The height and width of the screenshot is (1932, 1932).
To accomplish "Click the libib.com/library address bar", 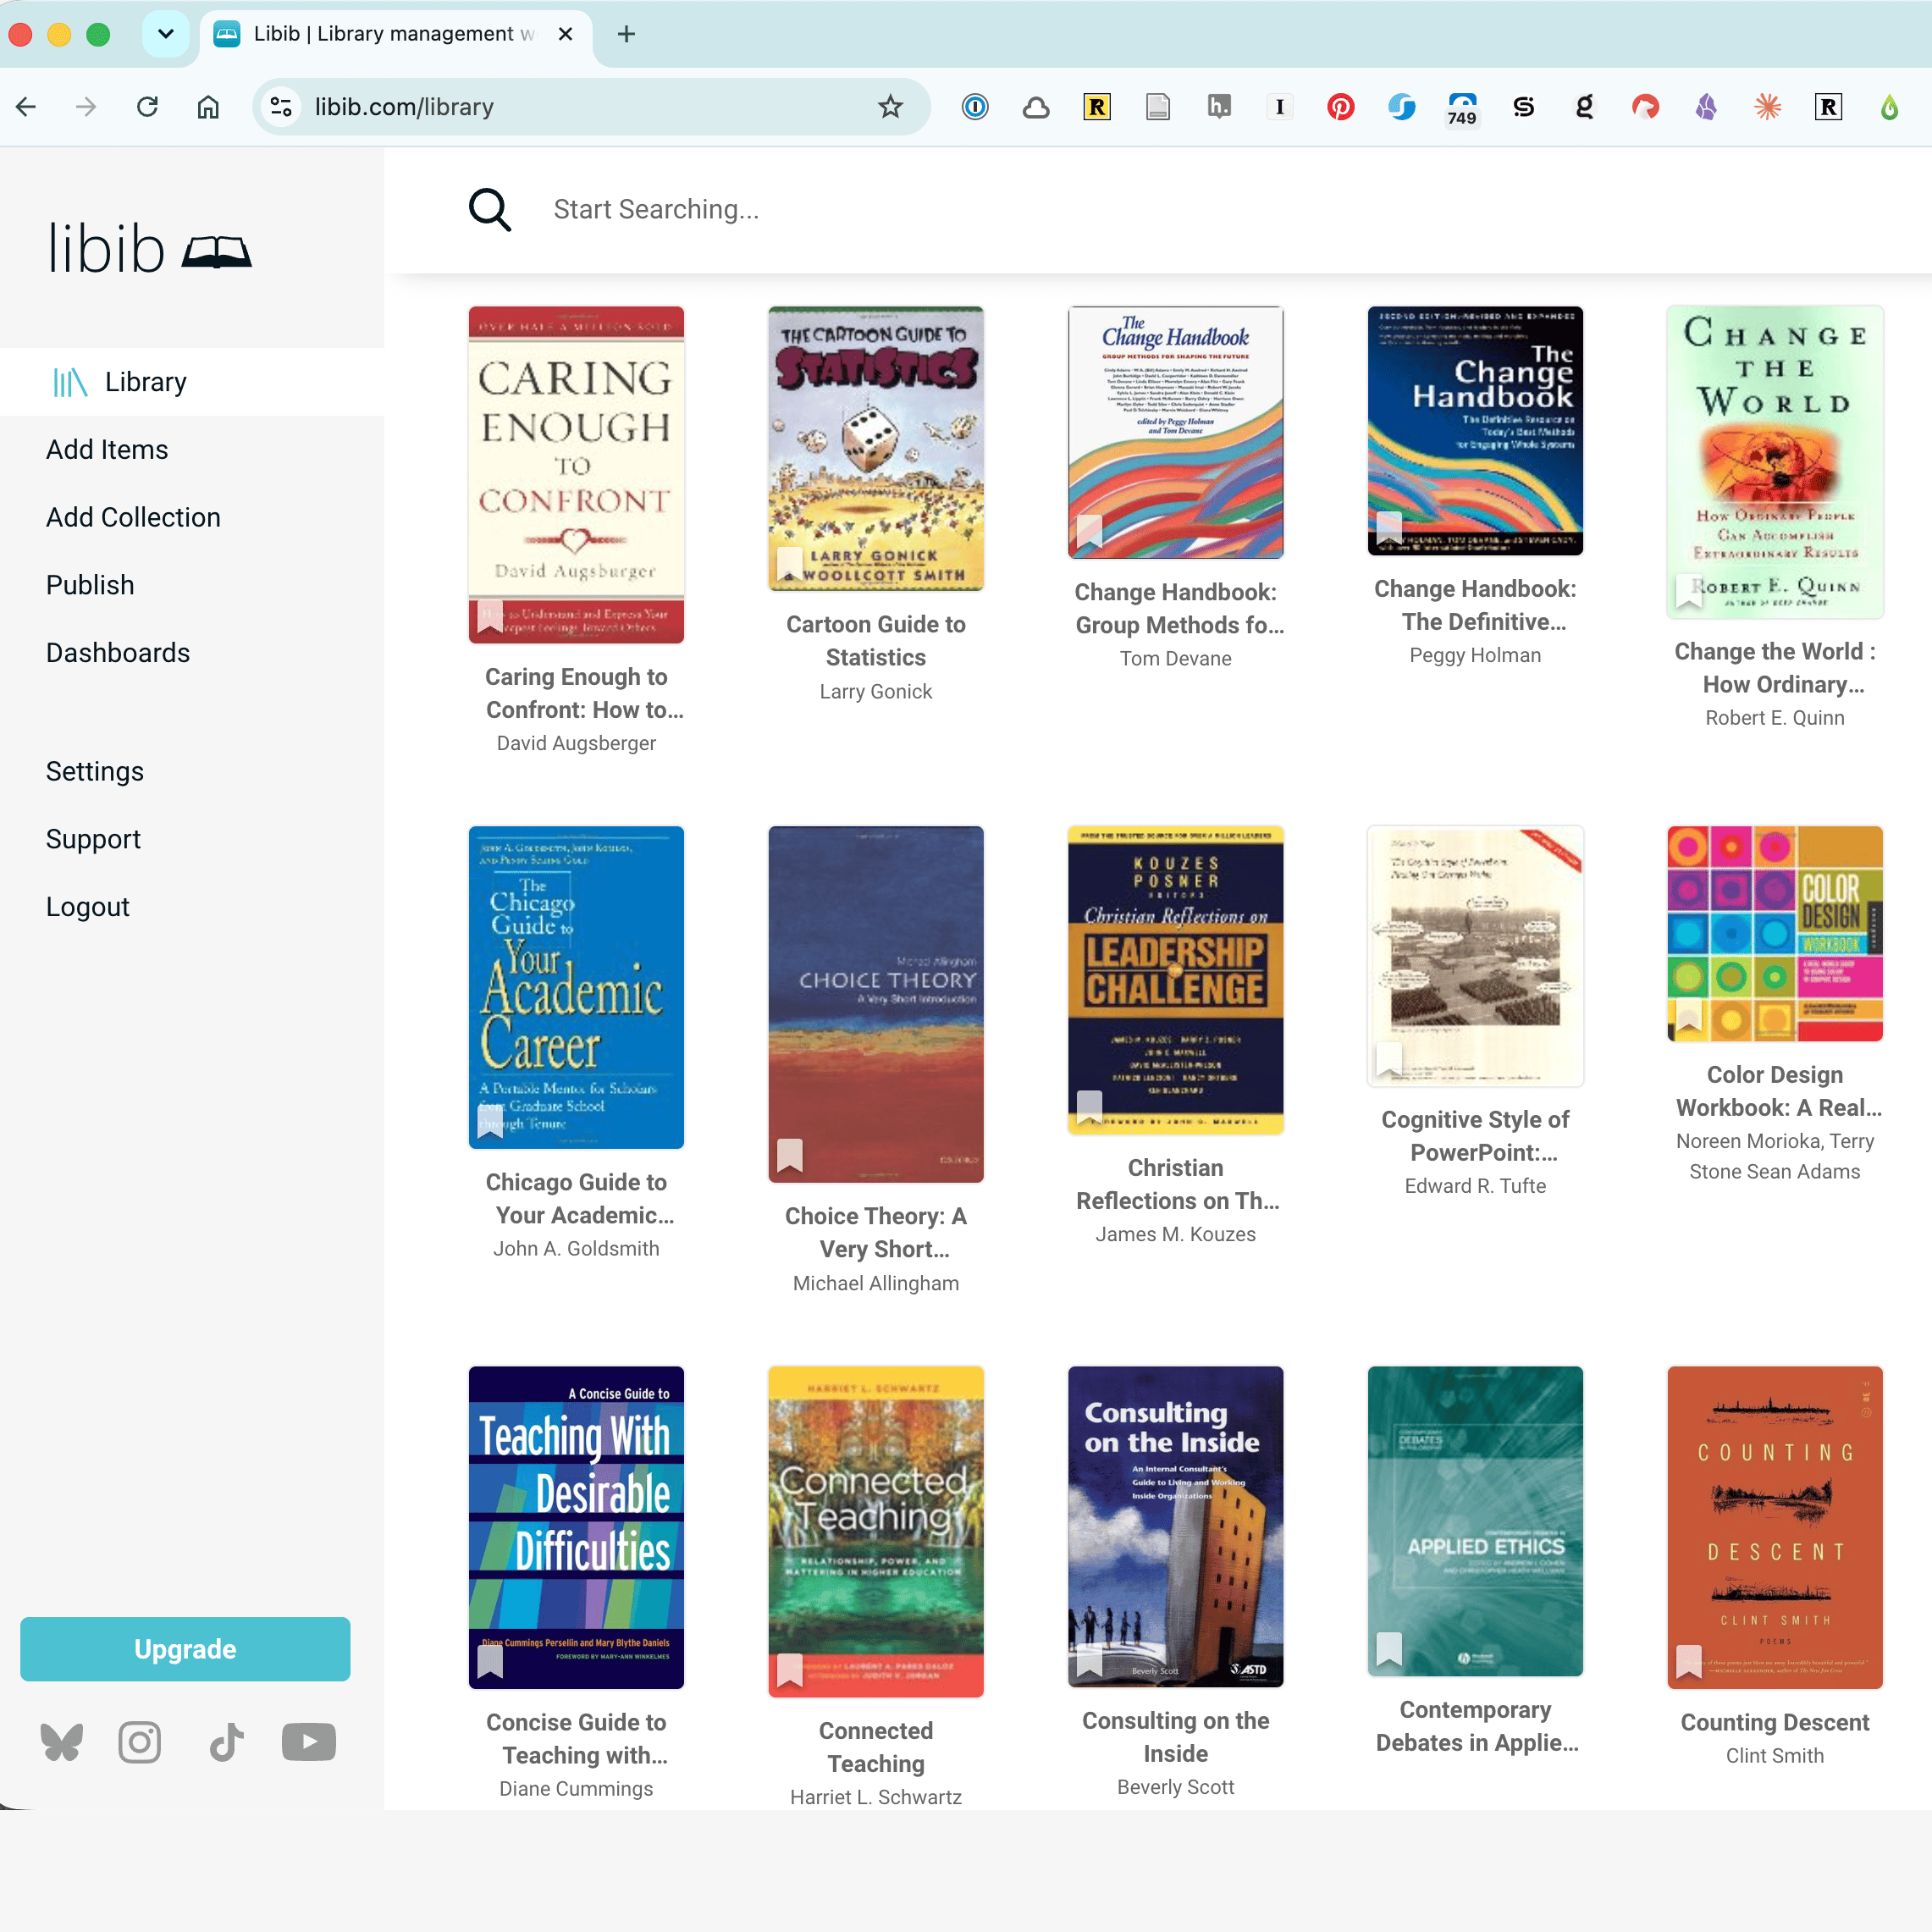I will pos(590,107).
